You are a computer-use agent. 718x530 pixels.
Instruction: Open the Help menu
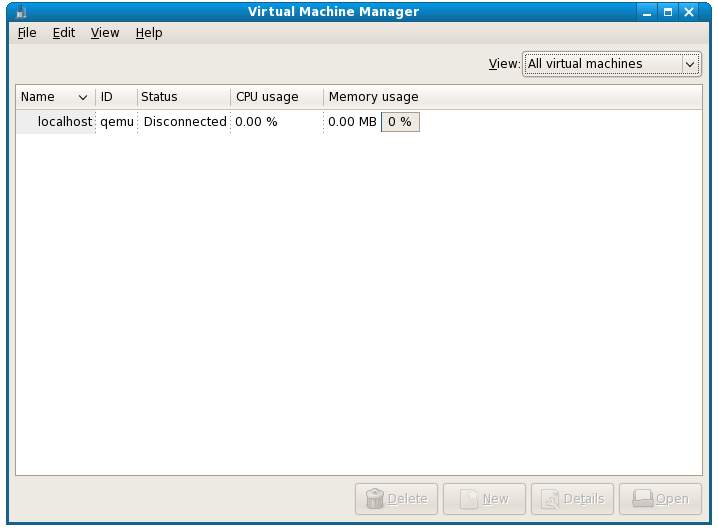149,33
